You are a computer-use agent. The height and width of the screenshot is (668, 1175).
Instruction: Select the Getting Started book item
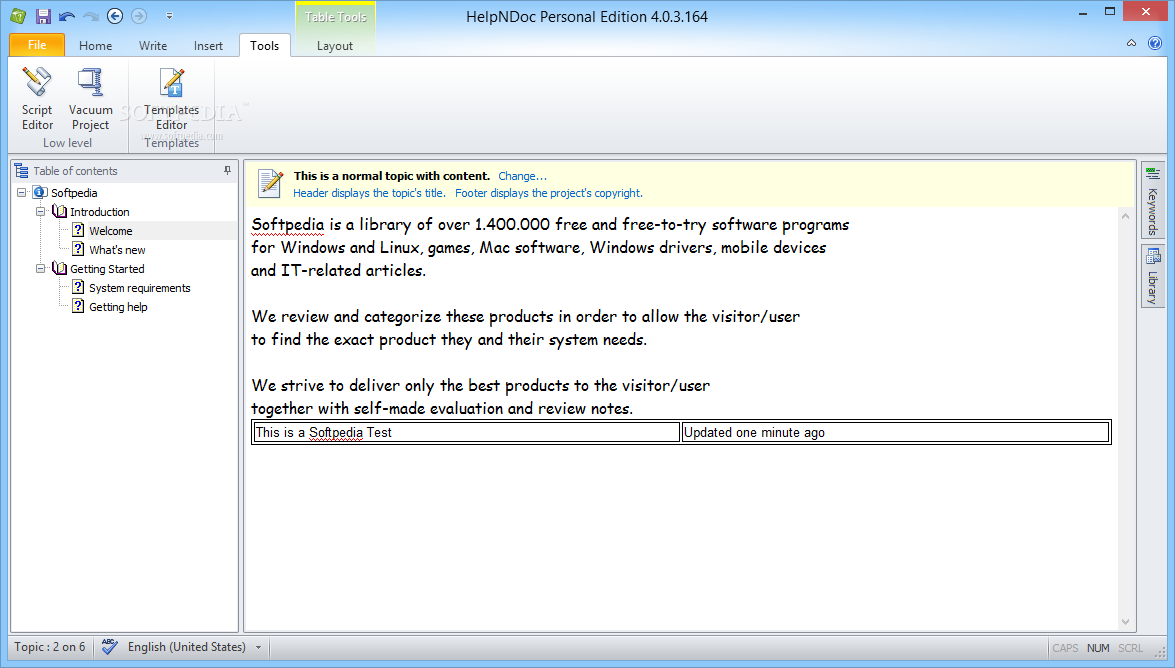[x=107, y=268]
